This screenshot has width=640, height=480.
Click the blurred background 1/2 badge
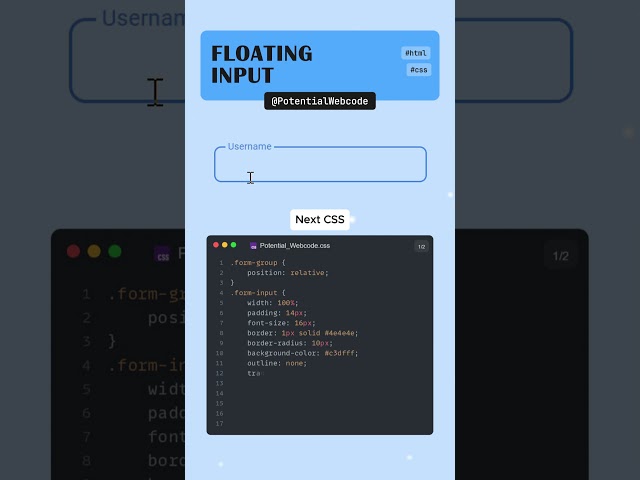pos(560,256)
